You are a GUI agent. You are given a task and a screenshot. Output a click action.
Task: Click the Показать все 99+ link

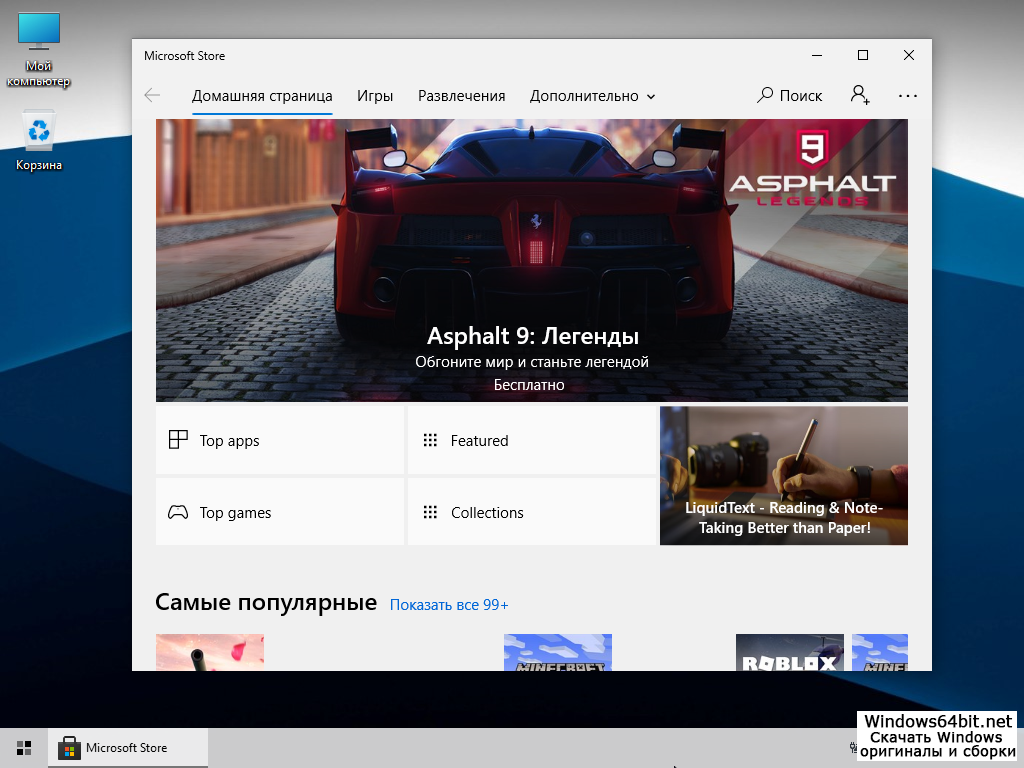coord(449,605)
